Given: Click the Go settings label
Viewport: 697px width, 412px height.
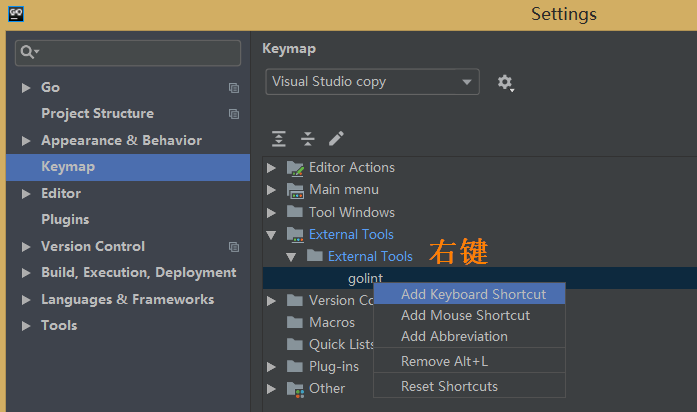Looking at the screenshot, I should pyautogui.click(x=50, y=88).
